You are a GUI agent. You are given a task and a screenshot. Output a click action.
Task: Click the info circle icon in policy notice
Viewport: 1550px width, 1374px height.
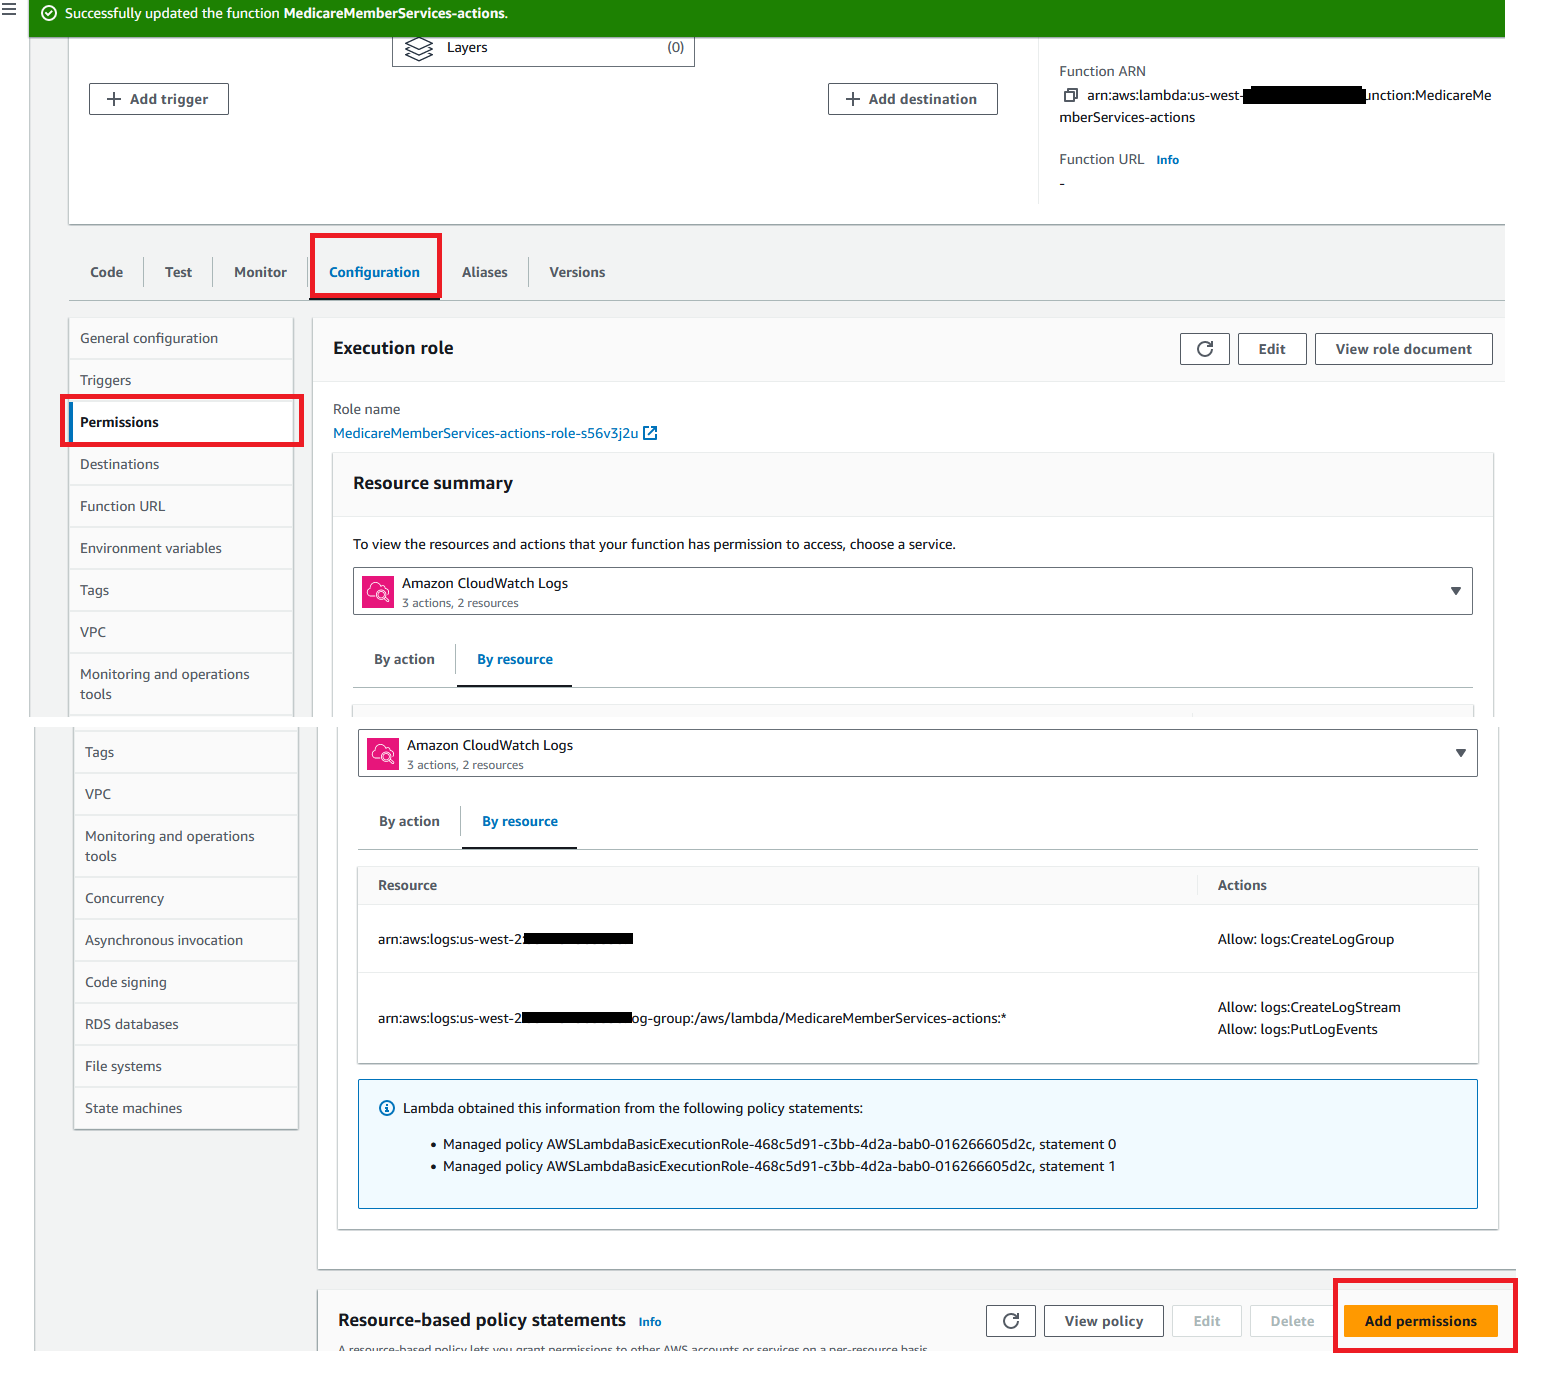click(x=387, y=1108)
